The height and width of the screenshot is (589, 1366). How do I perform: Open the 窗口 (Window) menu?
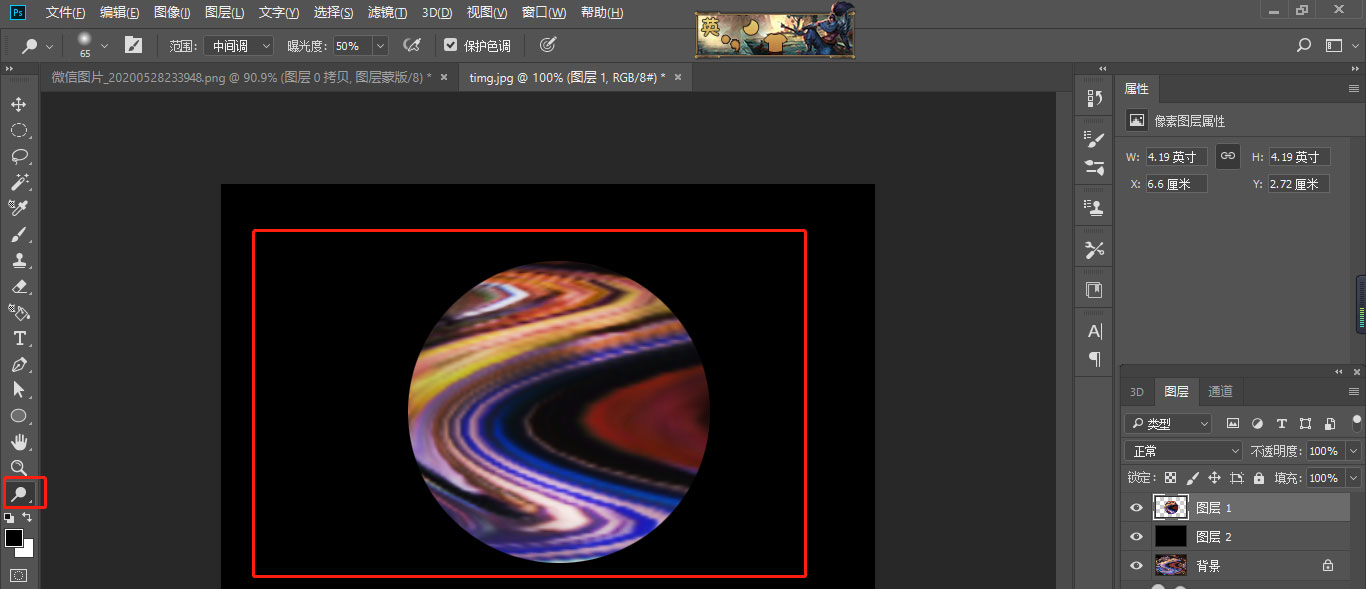pos(544,12)
